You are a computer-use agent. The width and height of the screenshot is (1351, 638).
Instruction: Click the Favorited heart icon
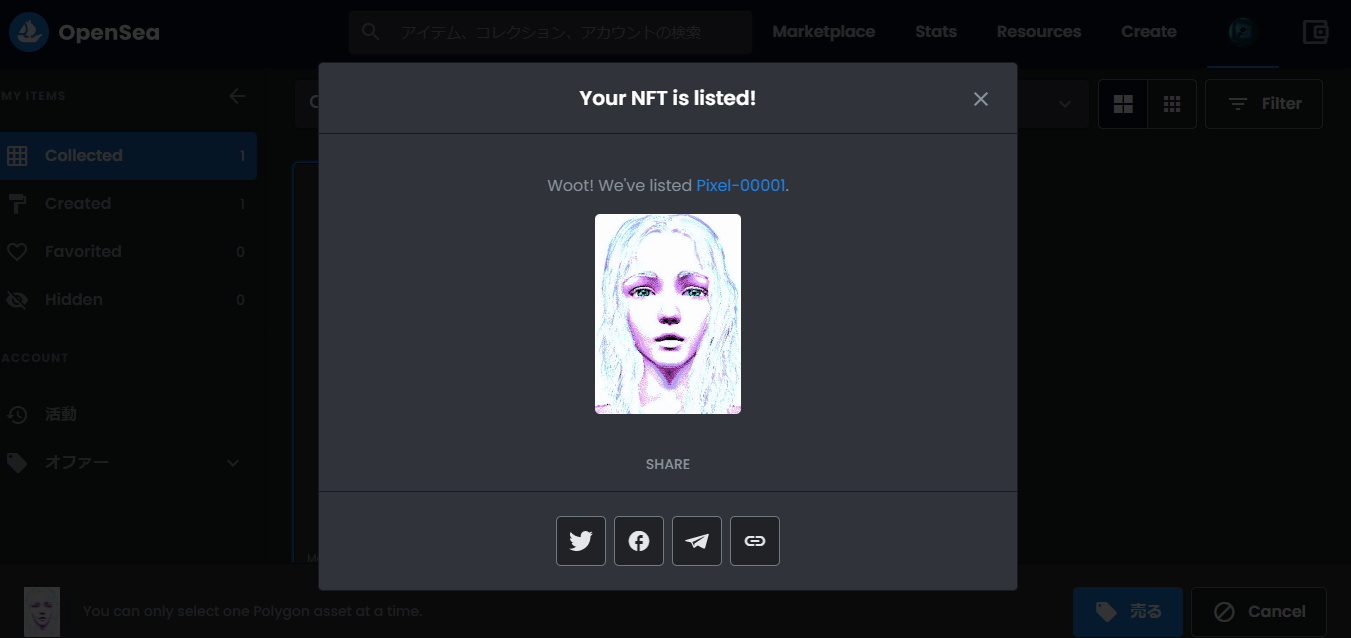pyautogui.click(x=17, y=252)
